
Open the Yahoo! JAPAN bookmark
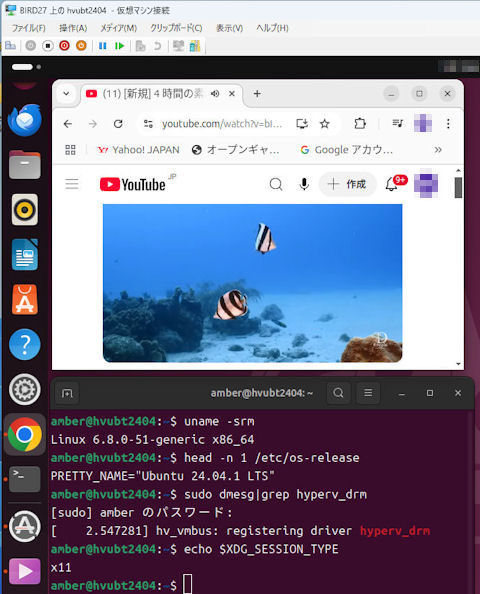coord(139,150)
